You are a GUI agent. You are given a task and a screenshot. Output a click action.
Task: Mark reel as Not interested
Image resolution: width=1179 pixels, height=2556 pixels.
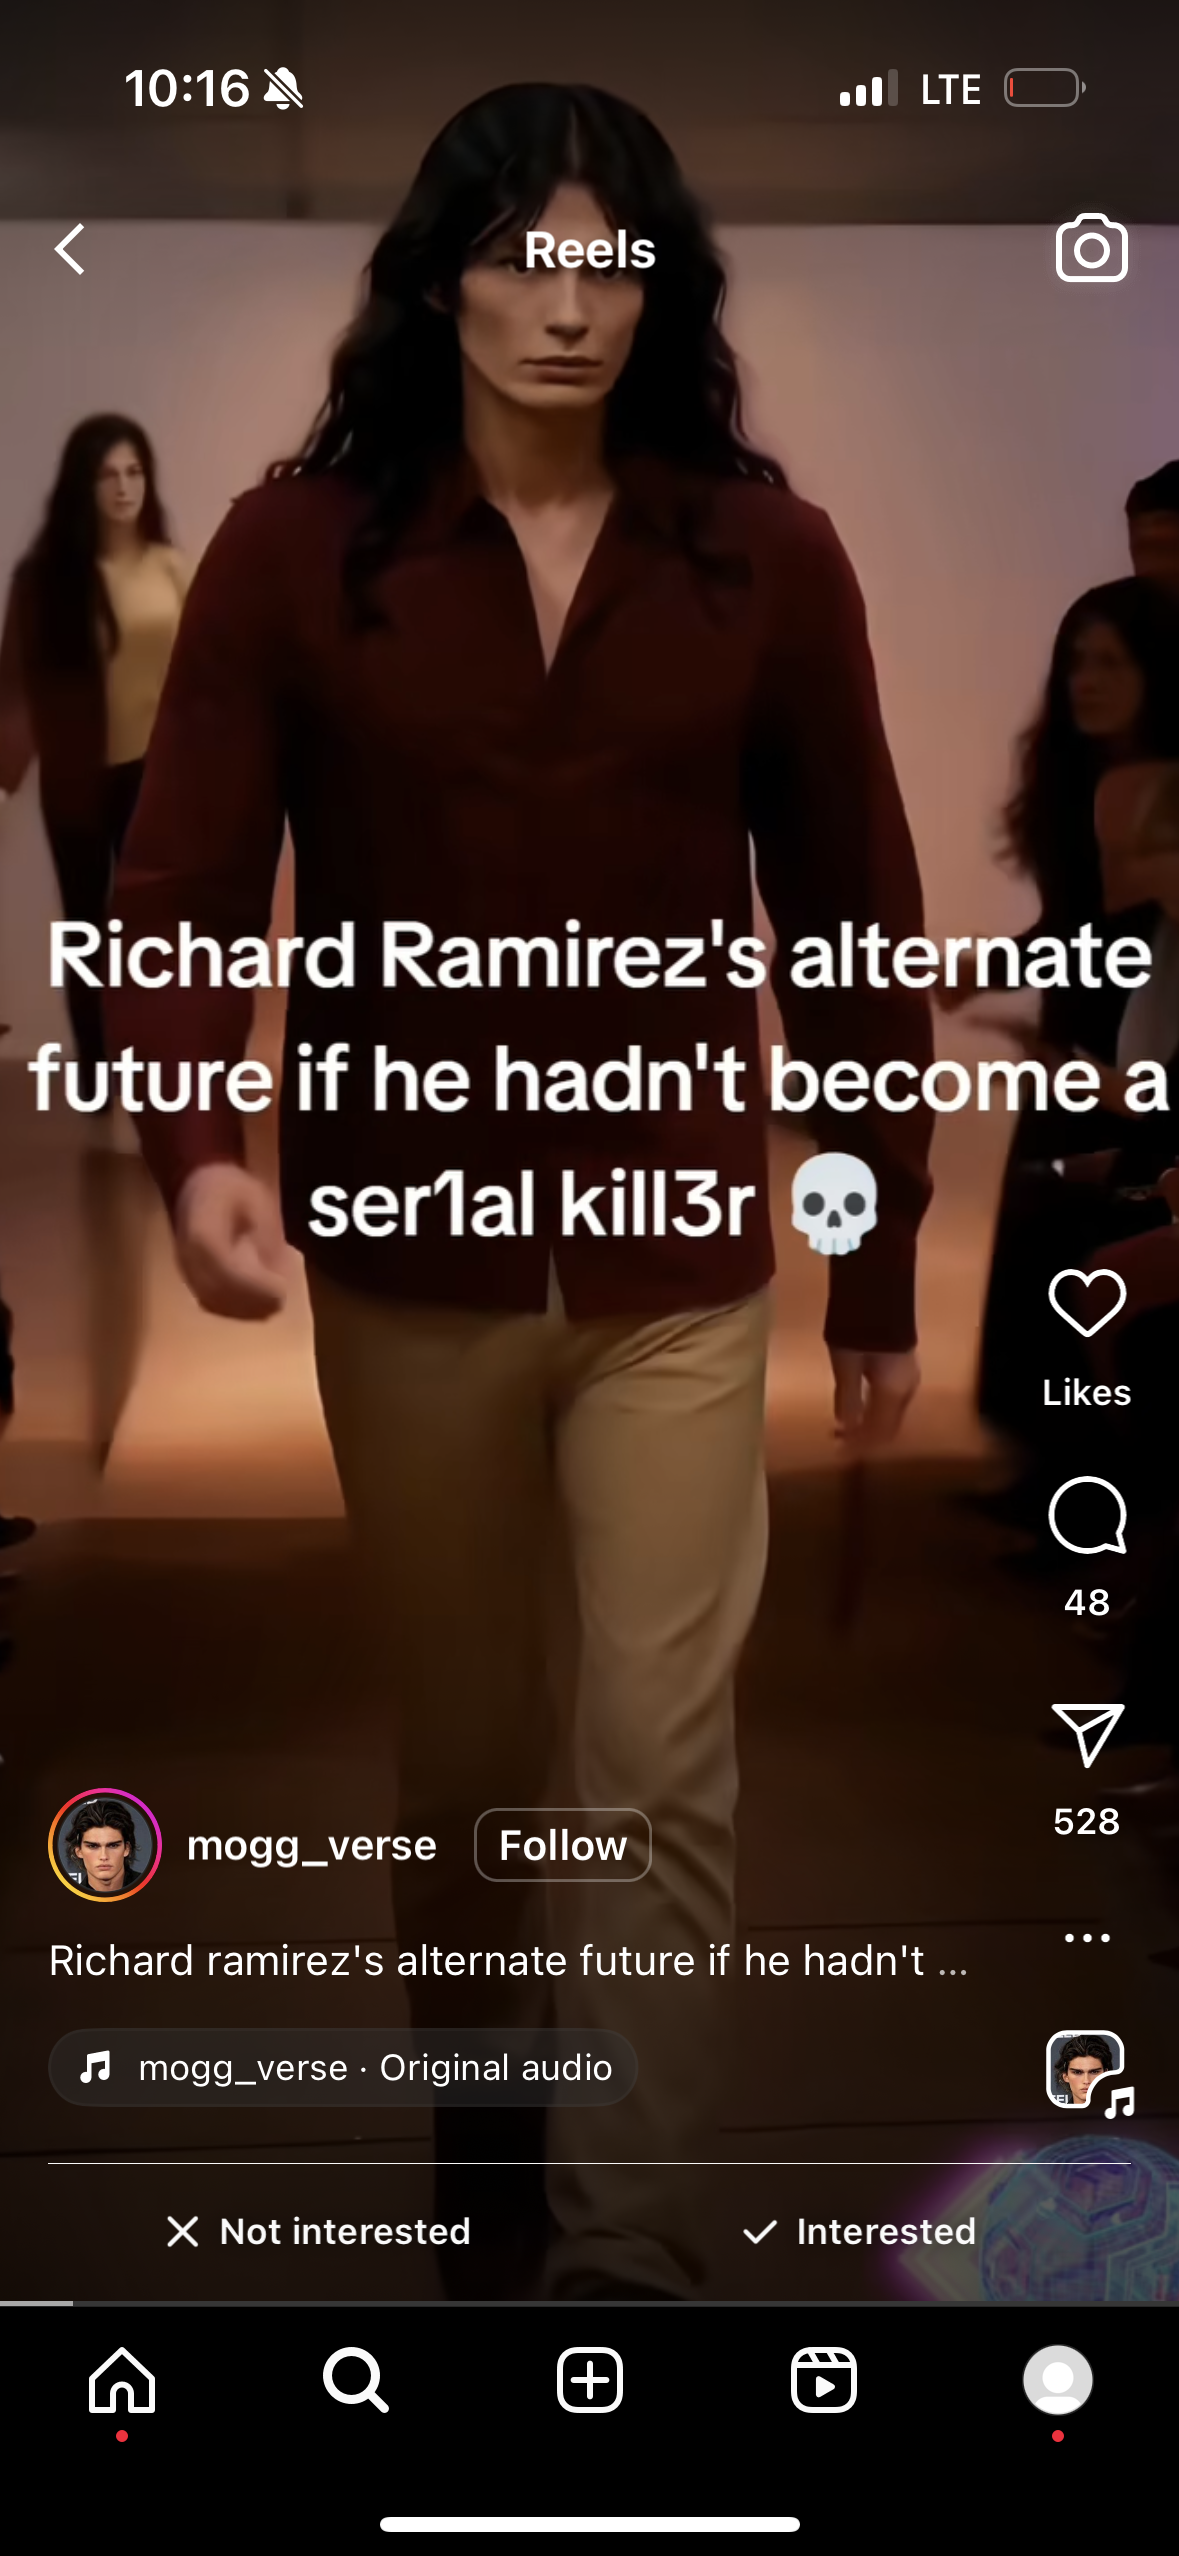[x=318, y=2231]
